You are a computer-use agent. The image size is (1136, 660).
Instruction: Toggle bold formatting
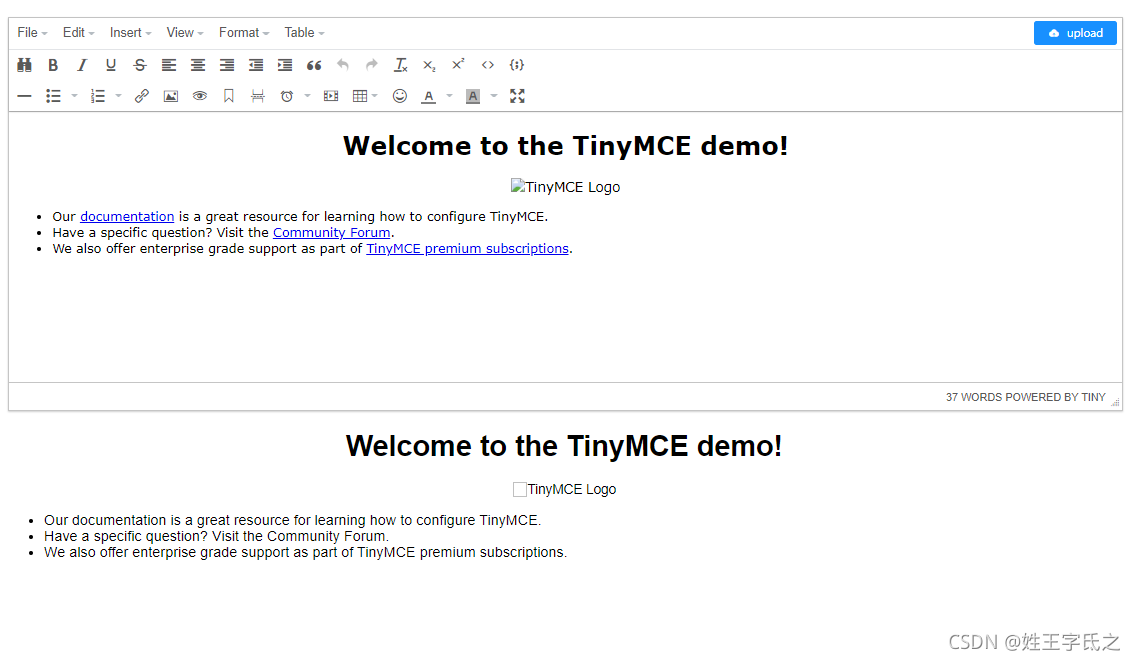click(x=53, y=65)
